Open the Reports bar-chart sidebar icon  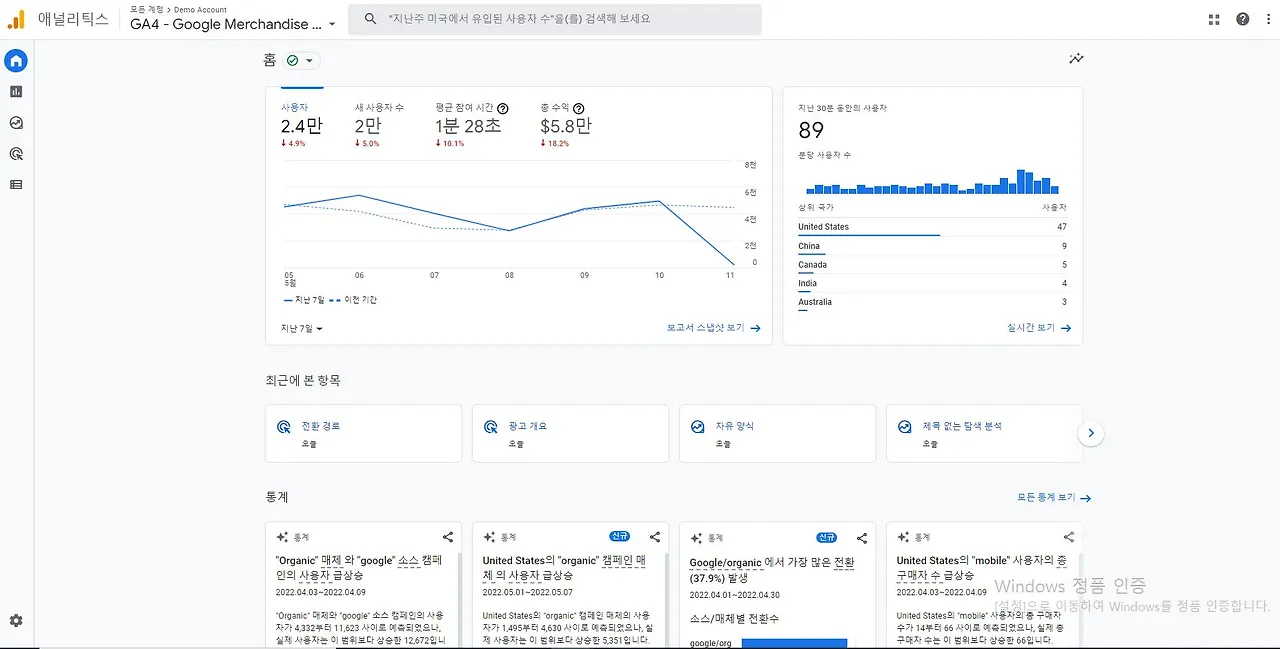click(x=15, y=92)
